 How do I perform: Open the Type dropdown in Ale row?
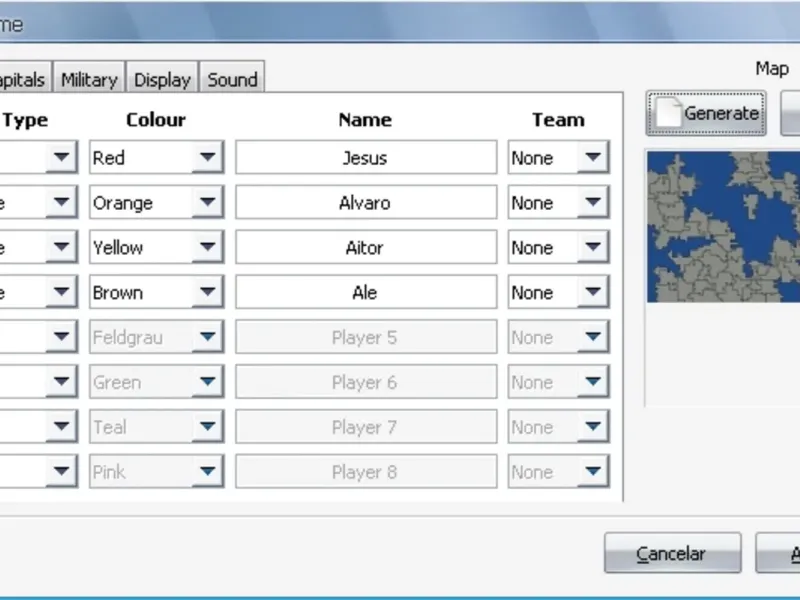[x=39, y=292]
